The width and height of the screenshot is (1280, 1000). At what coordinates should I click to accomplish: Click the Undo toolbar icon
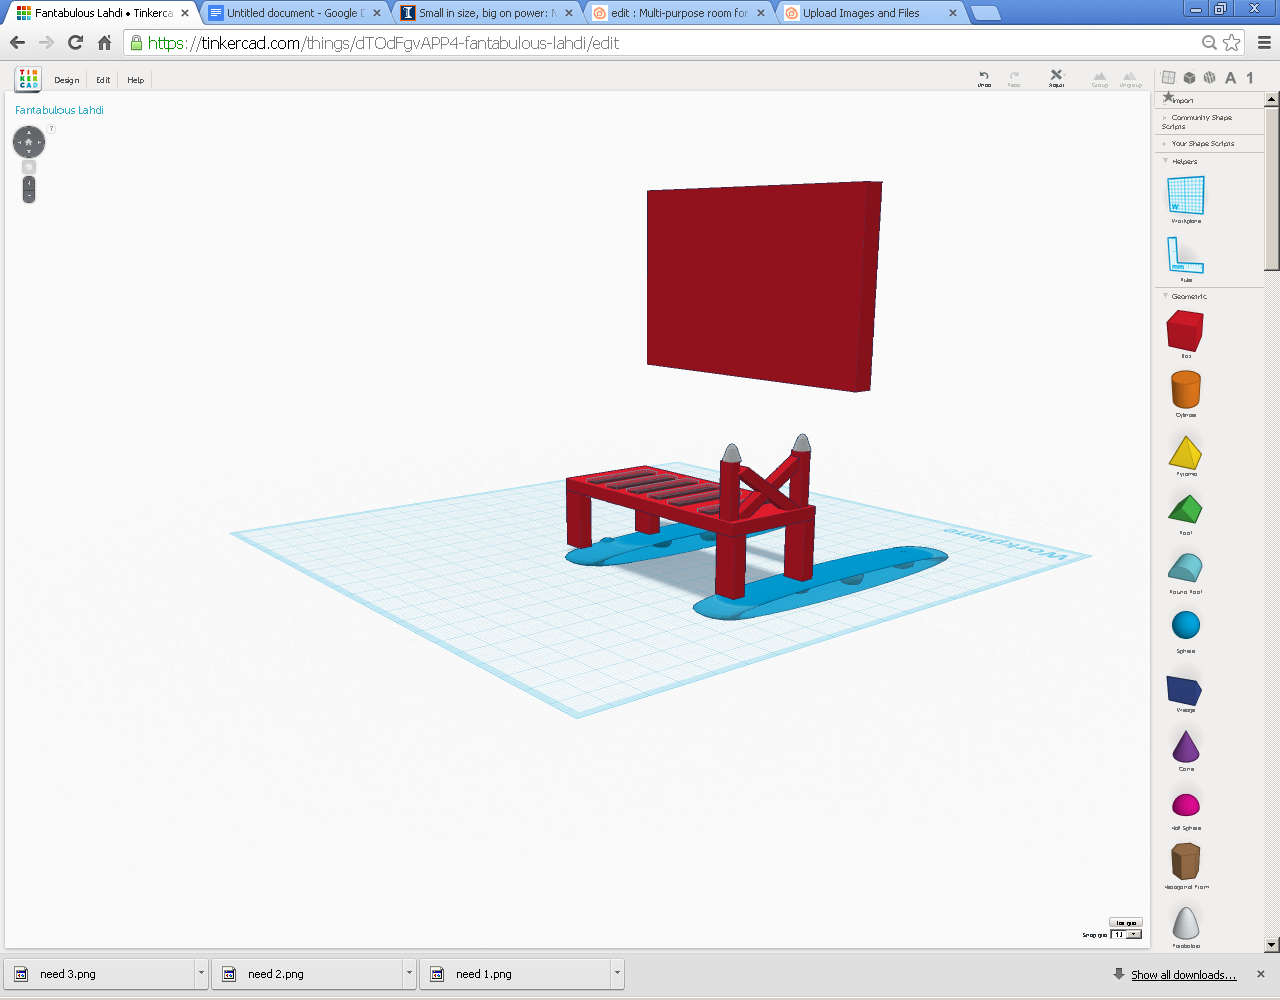(984, 78)
